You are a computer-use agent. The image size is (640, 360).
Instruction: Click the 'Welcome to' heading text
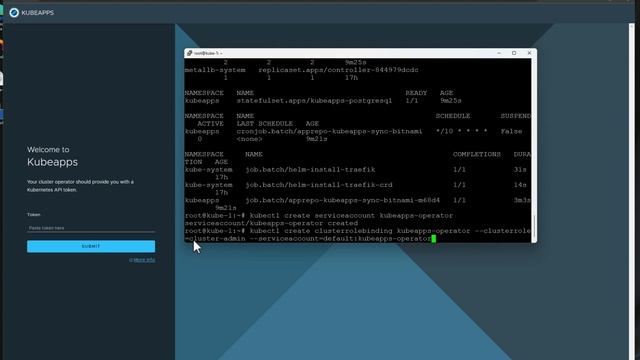[x=48, y=149]
